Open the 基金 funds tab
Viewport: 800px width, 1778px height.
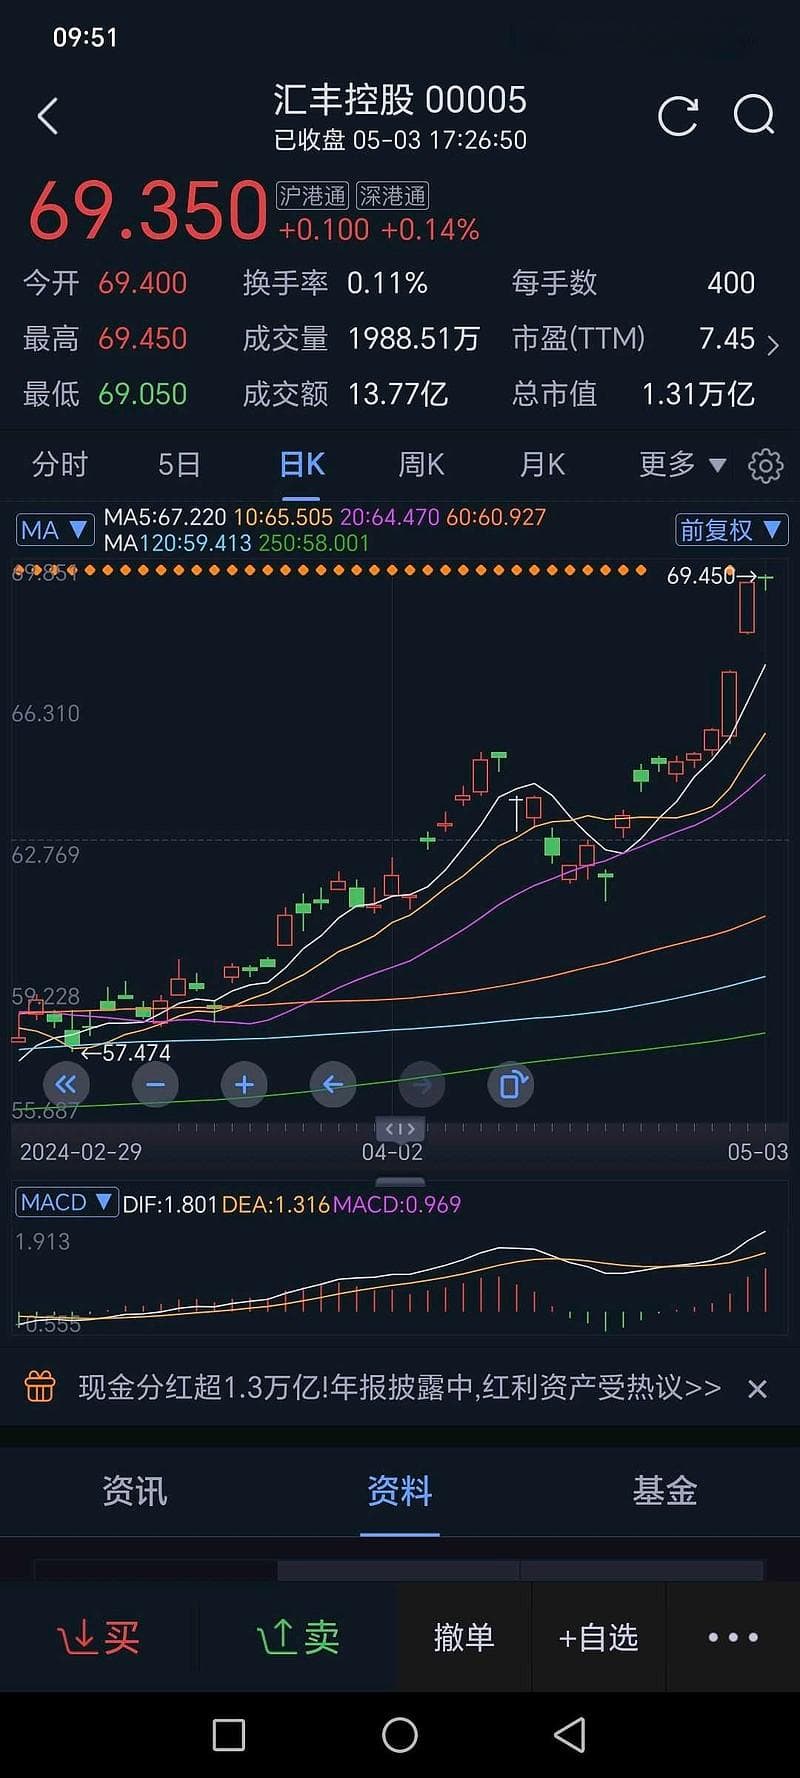pos(665,1491)
